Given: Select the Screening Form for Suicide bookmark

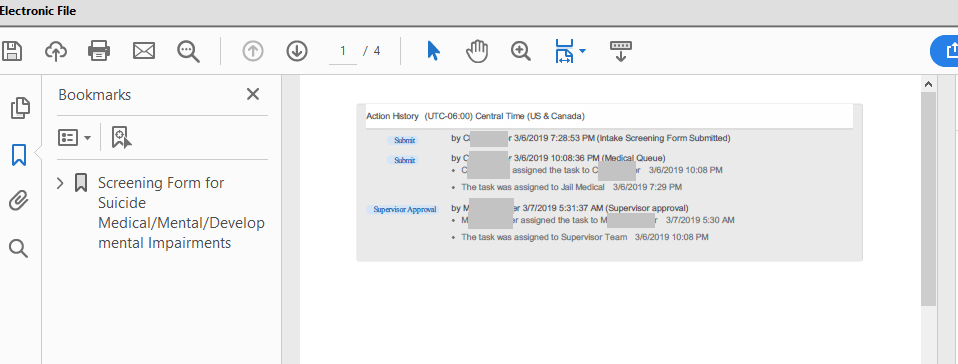Looking at the screenshot, I should tap(181, 213).
